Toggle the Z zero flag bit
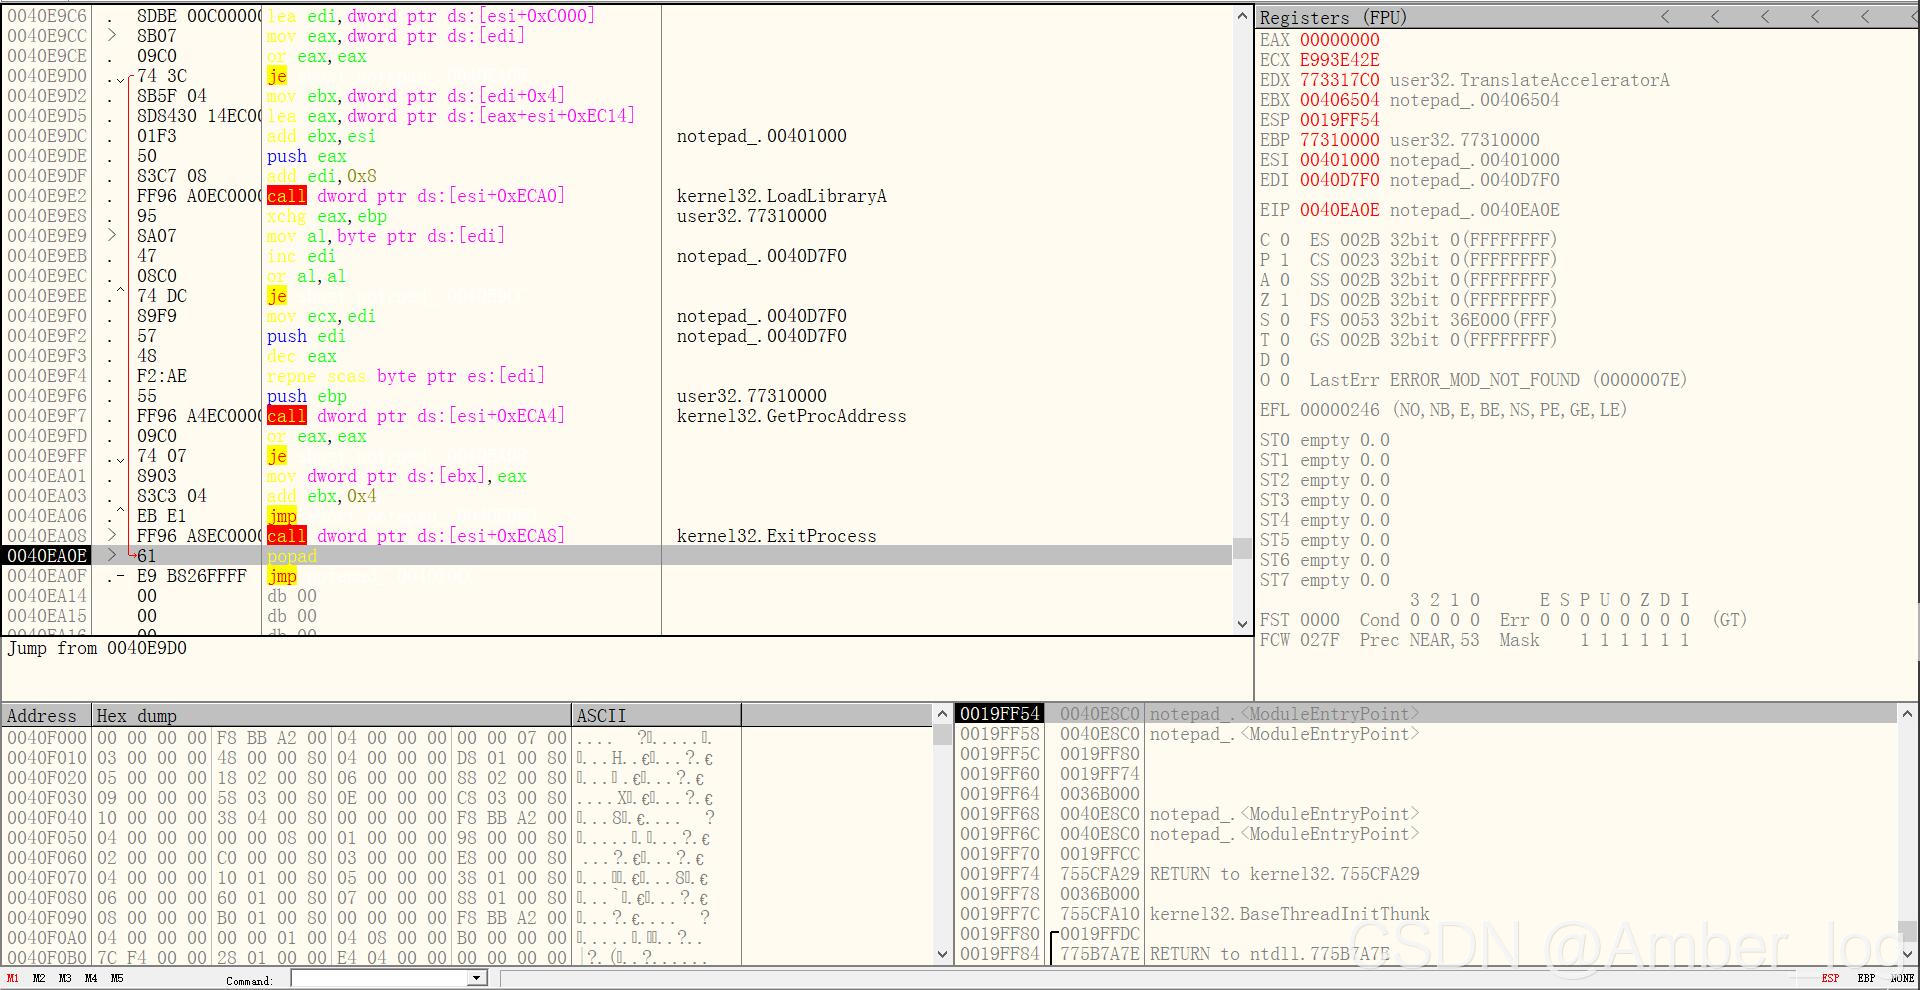The height and width of the screenshot is (990, 1920). click(x=1285, y=300)
